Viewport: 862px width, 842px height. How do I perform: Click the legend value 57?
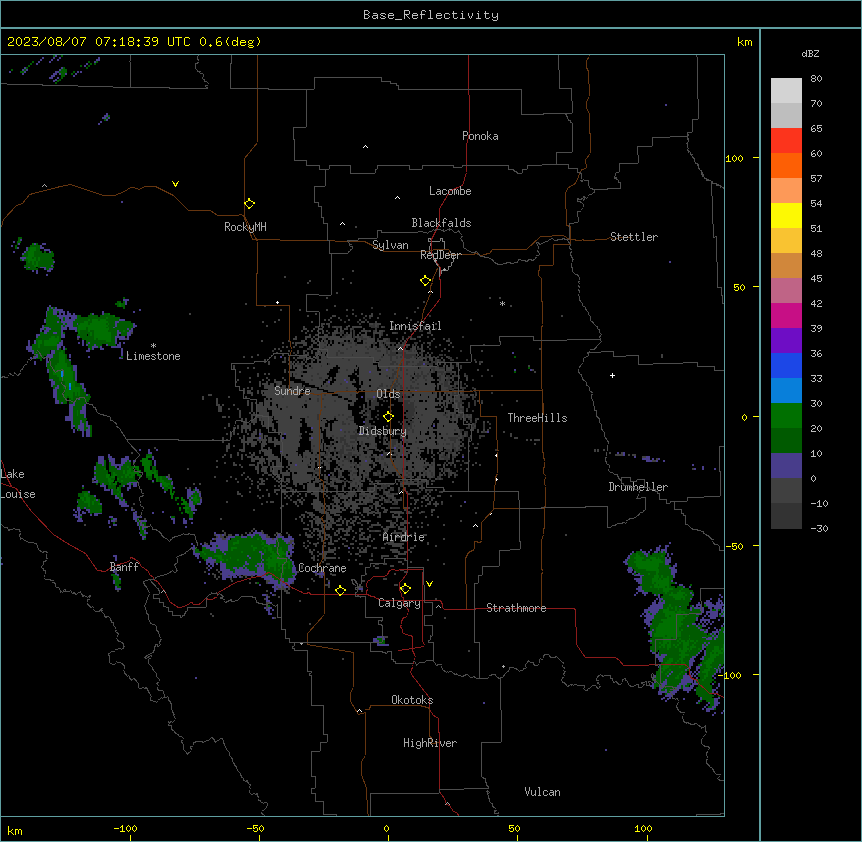(x=816, y=179)
